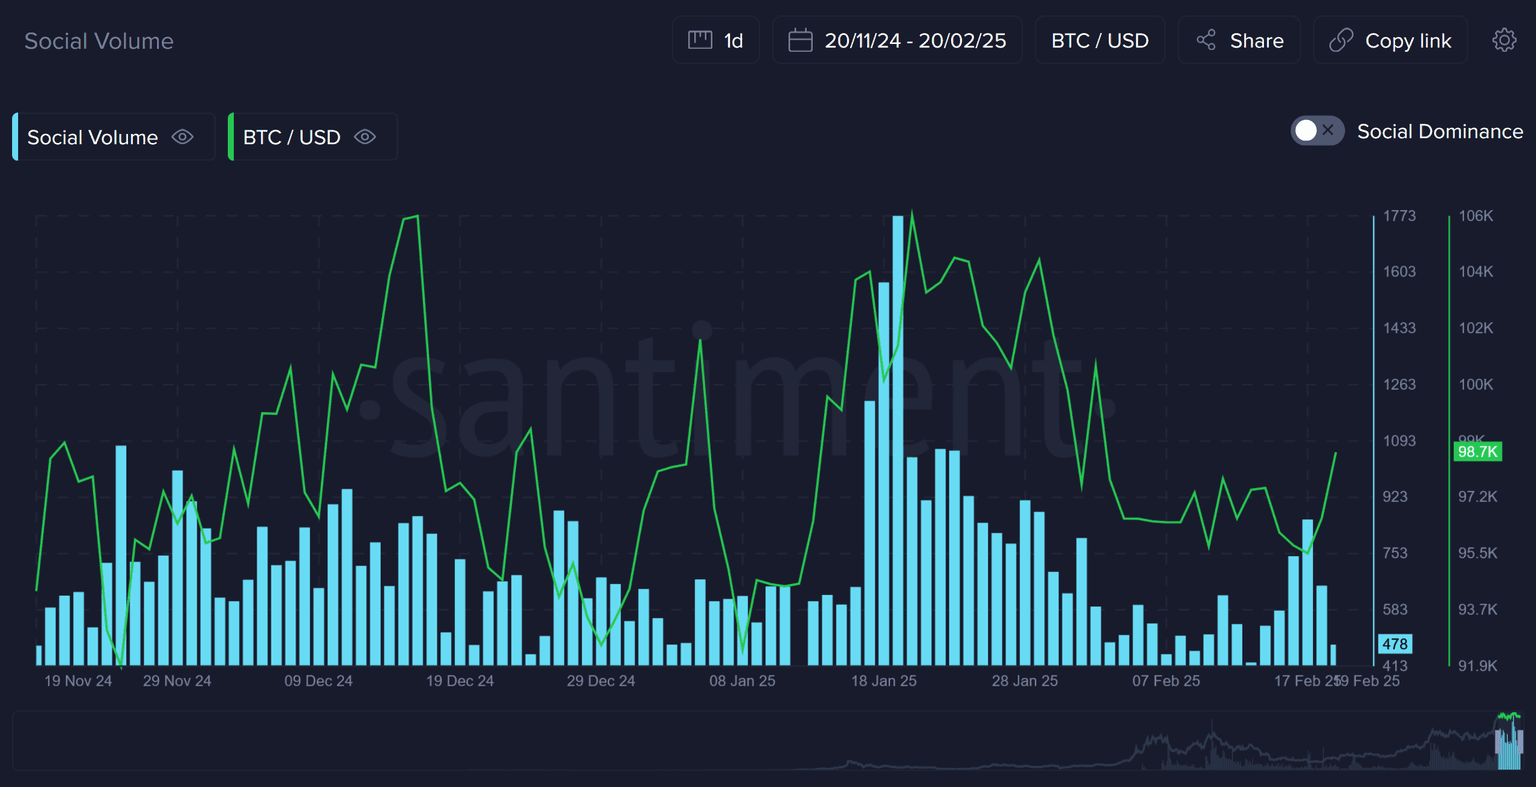
Task: Select the BTC / USD metric tab
Action: tap(291, 137)
